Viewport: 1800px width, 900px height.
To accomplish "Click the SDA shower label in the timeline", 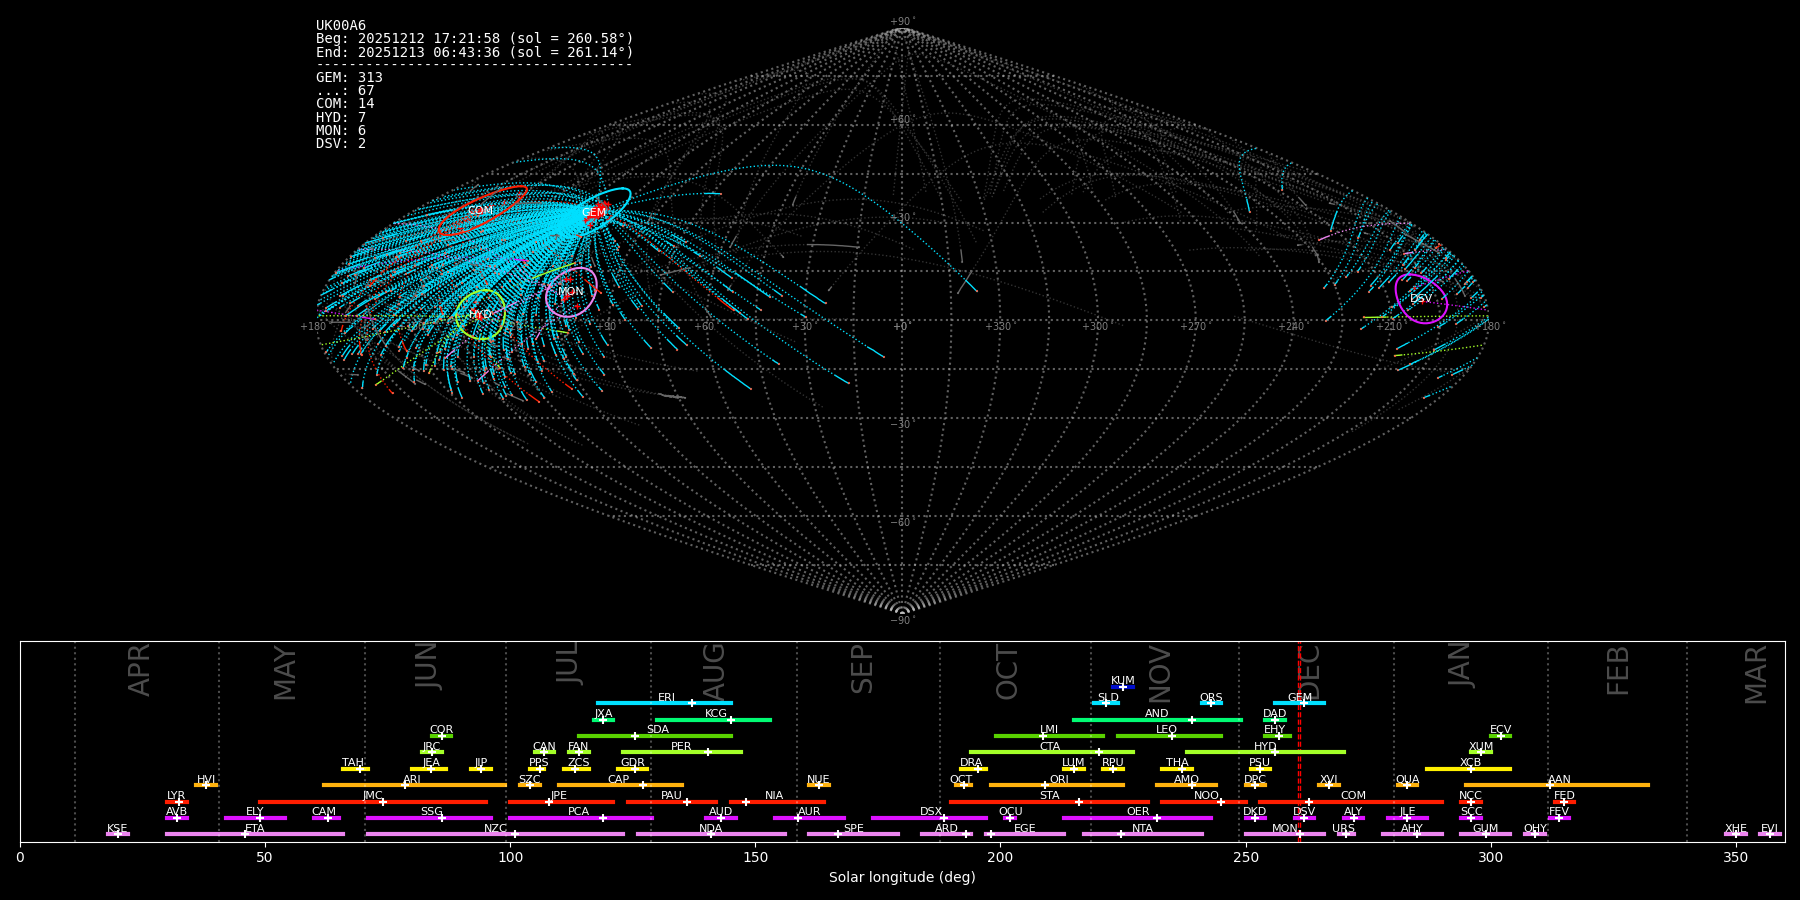I will click(x=657, y=730).
